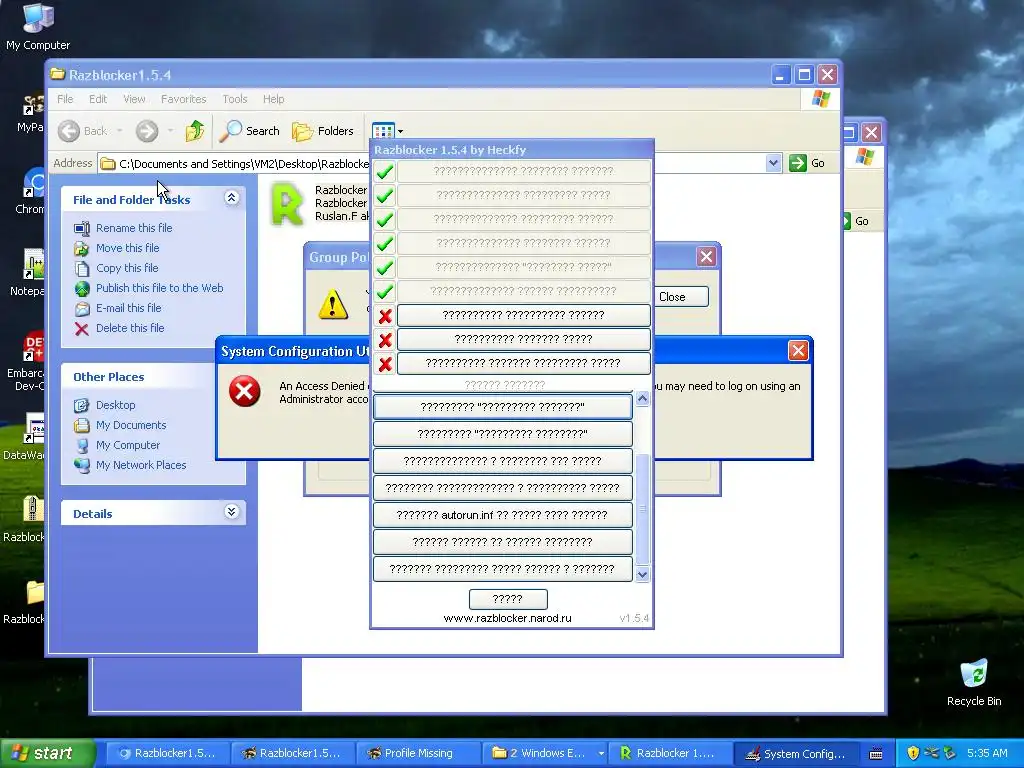Click the Back arrow in Explorer toolbar
The height and width of the screenshot is (768, 1024).
click(69, 131)
